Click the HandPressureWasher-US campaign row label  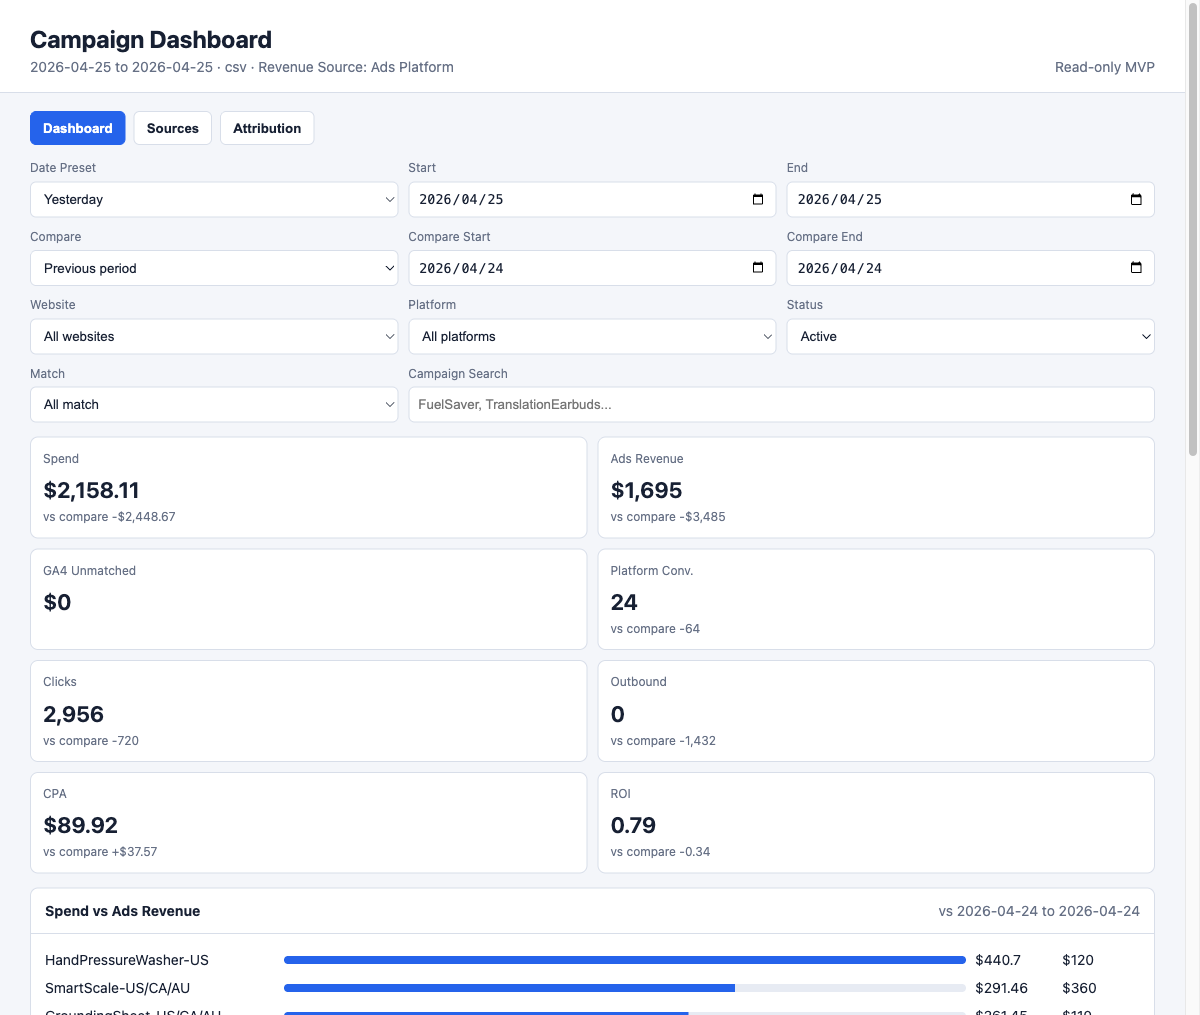click(127, 960)
